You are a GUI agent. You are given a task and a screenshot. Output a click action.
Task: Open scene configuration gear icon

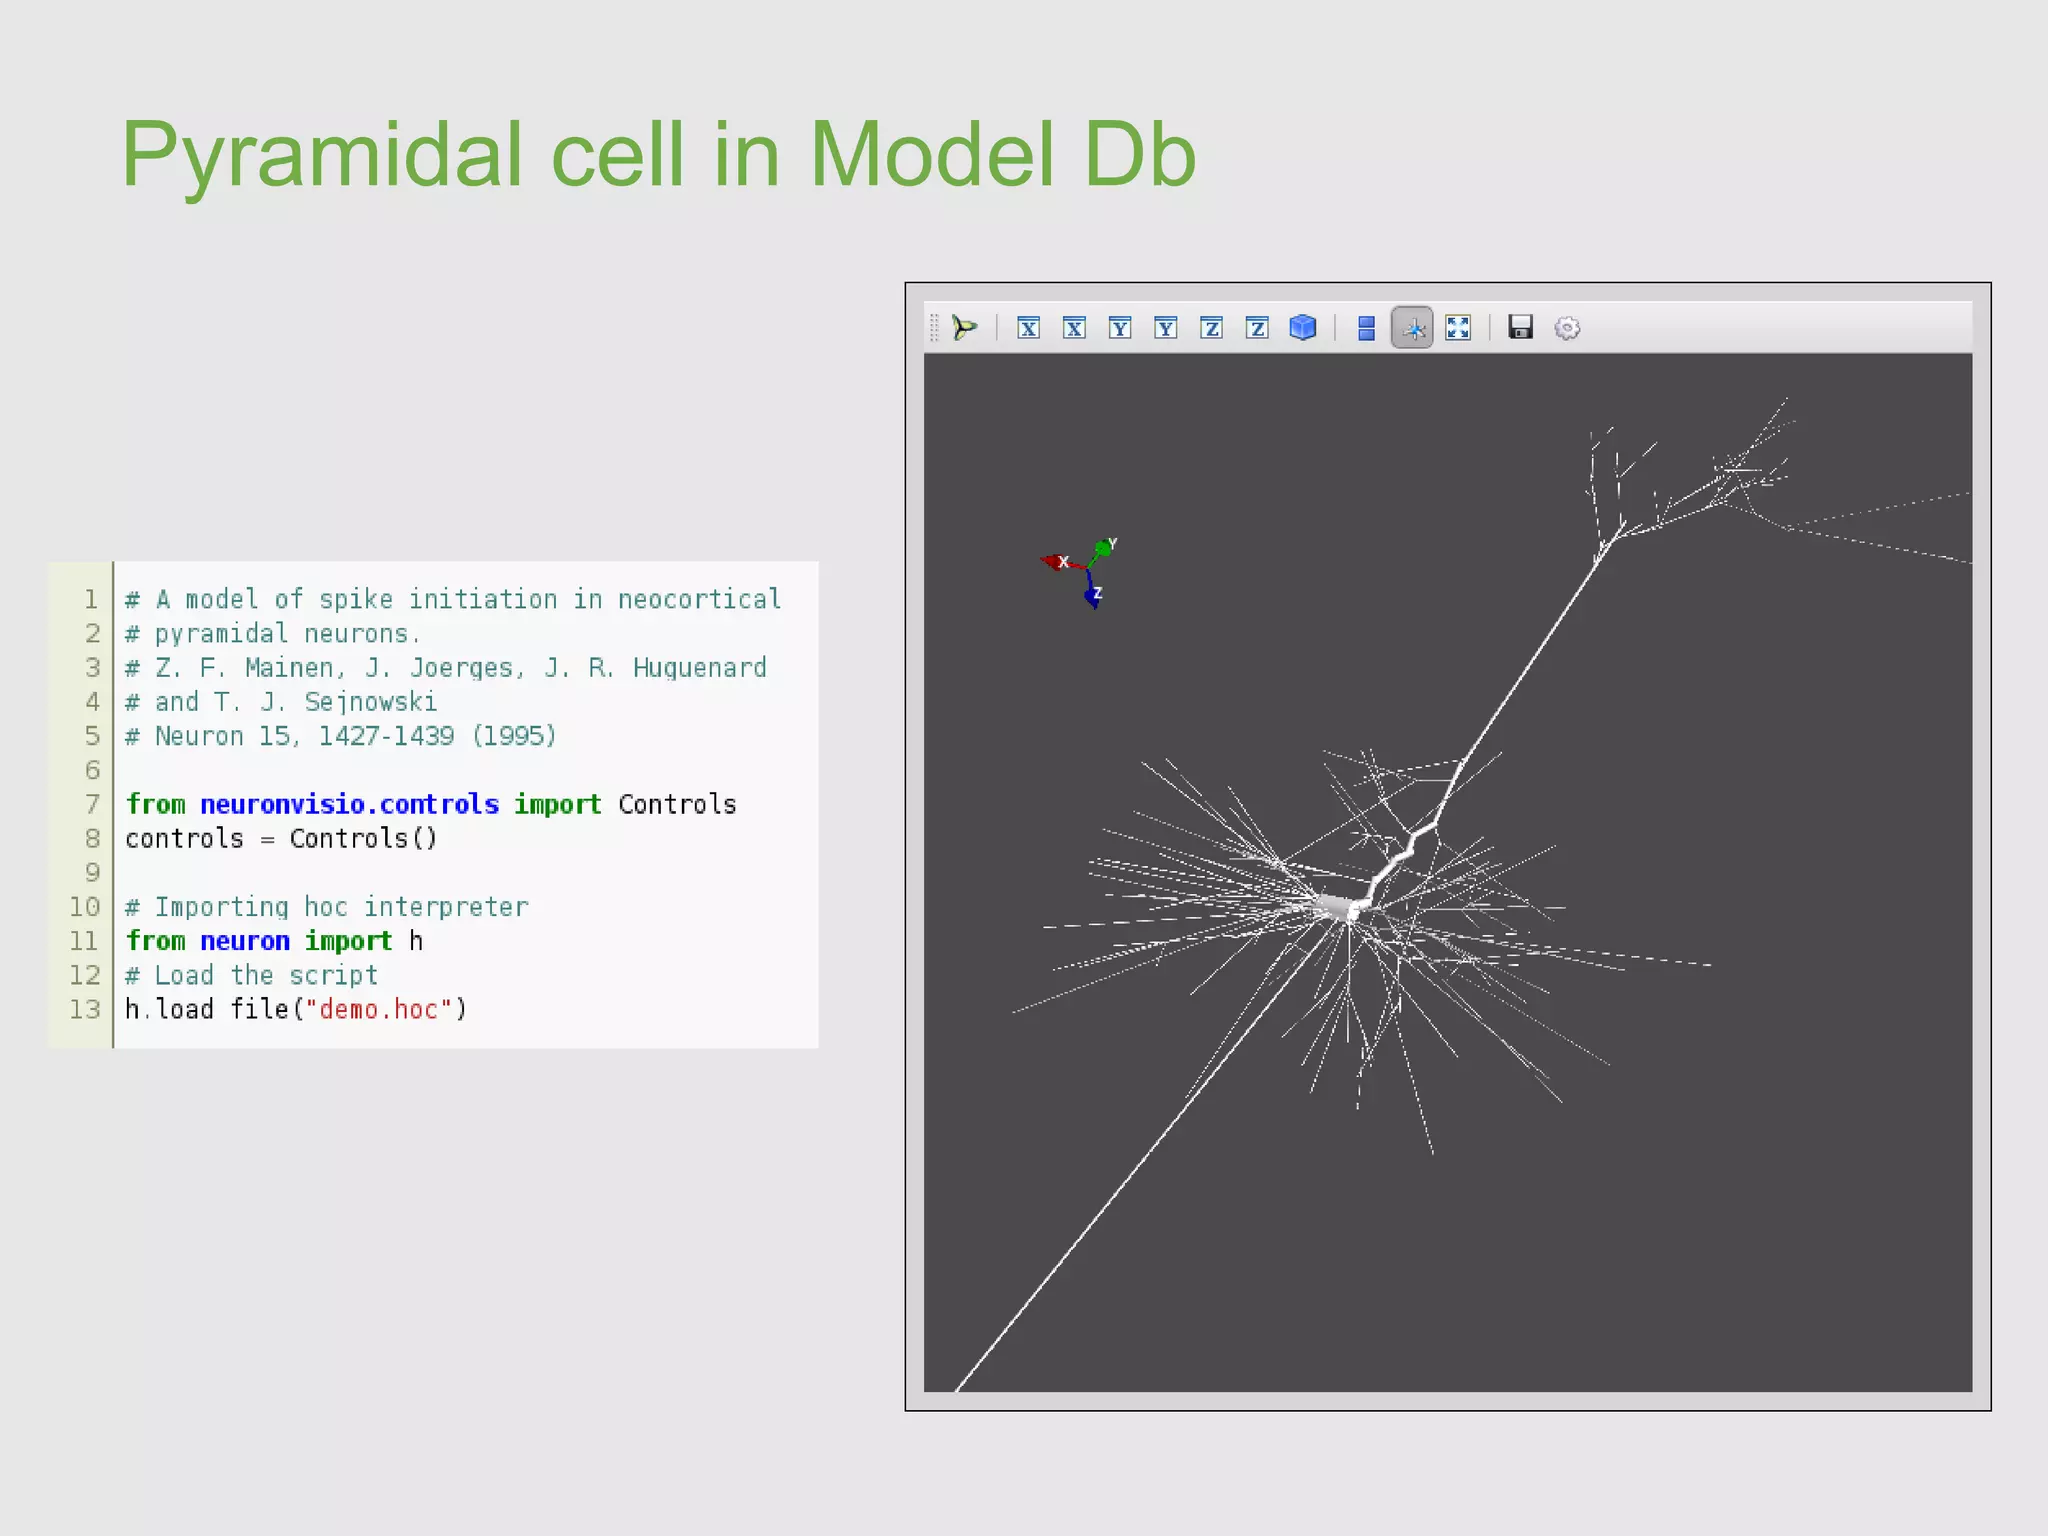[1567, 328]
